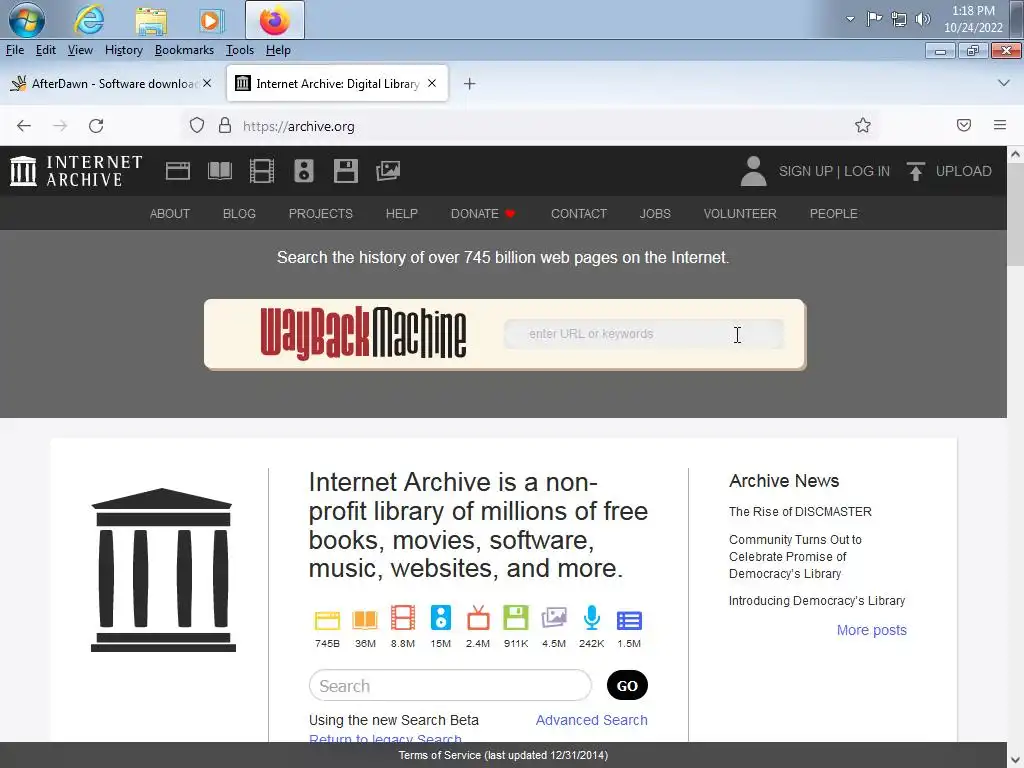Open the File menu

14,50
